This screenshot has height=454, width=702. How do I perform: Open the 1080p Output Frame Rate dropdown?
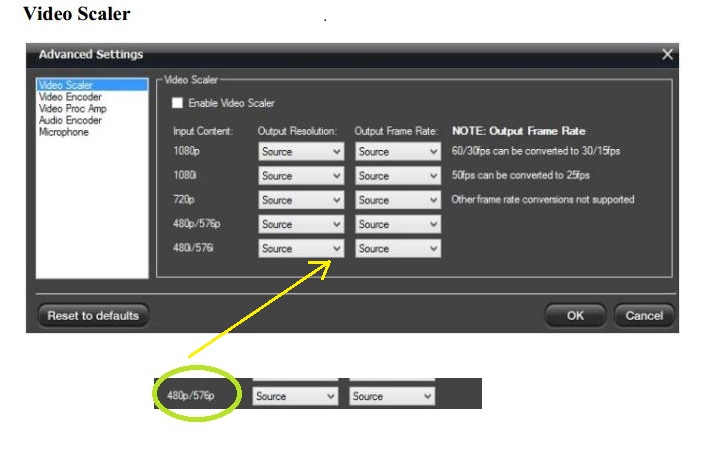[398, 152]
